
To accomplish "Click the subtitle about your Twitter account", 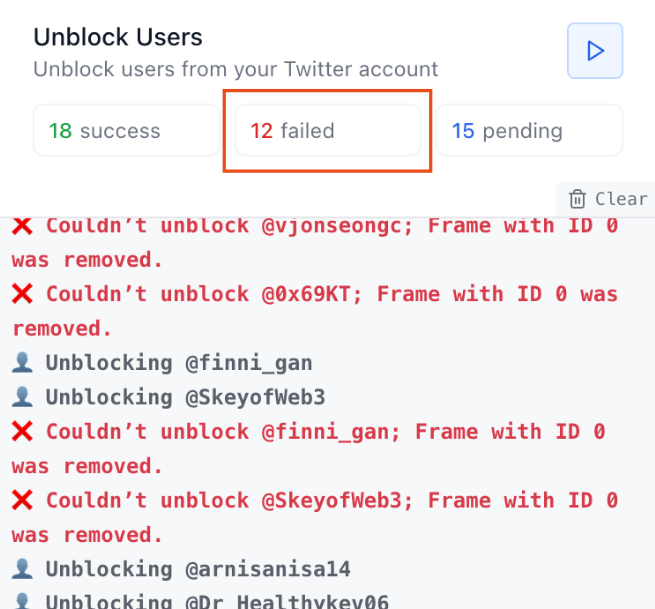I will click(x=236, y=70).
